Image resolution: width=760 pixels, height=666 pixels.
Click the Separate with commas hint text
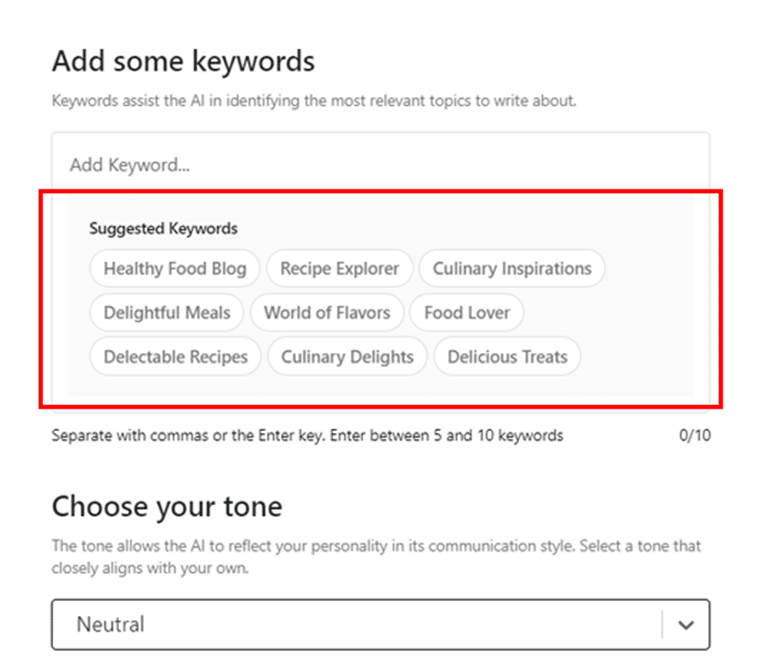click(307, 435)
